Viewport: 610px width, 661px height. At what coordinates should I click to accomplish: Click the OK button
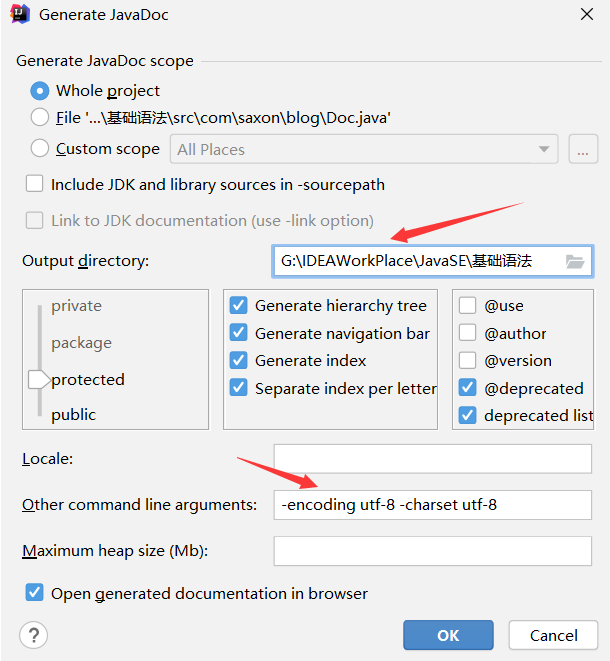pyautogui.click(x=448, y=635)
